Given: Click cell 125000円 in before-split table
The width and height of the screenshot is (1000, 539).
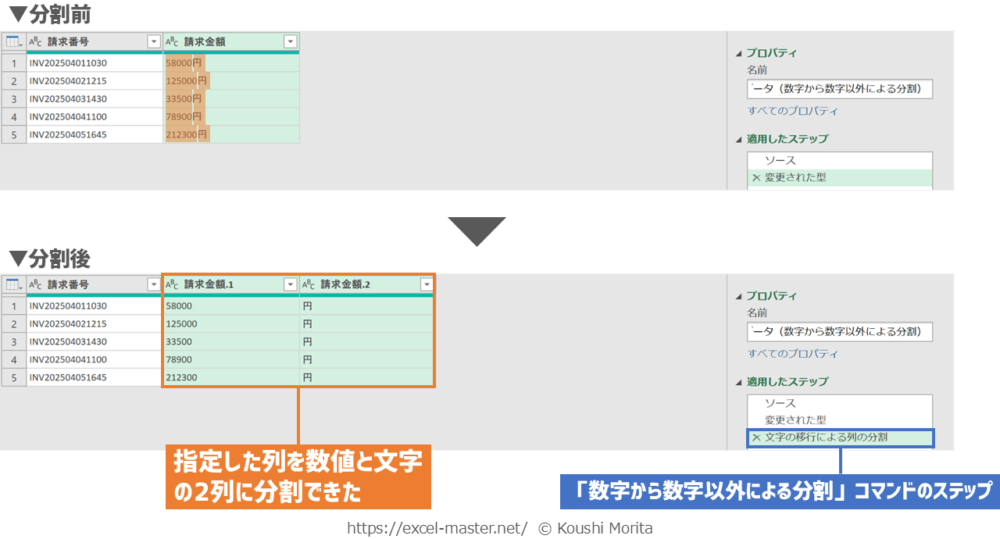Looking at the screenshot, I should pos(231,81).
